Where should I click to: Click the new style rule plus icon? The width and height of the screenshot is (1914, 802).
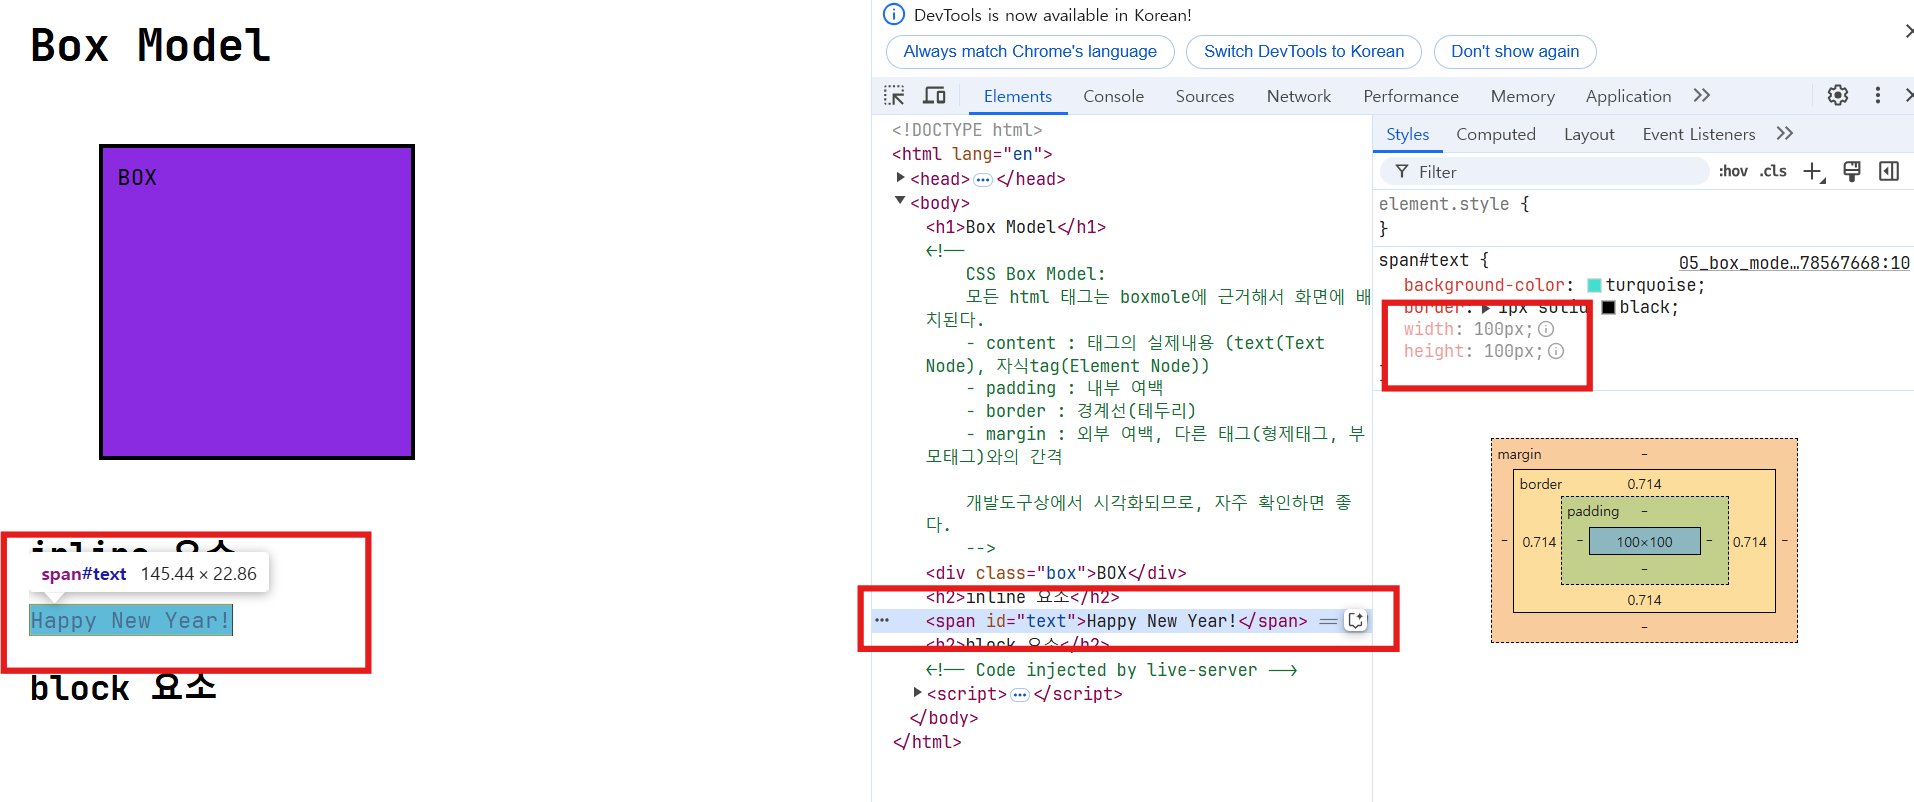tap(1813, 172)
